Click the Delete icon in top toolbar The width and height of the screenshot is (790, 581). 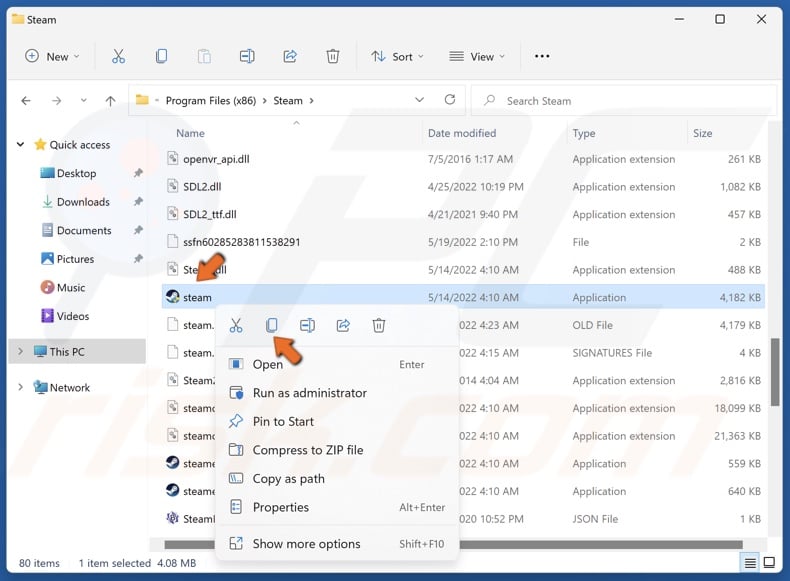coord(333,57)
